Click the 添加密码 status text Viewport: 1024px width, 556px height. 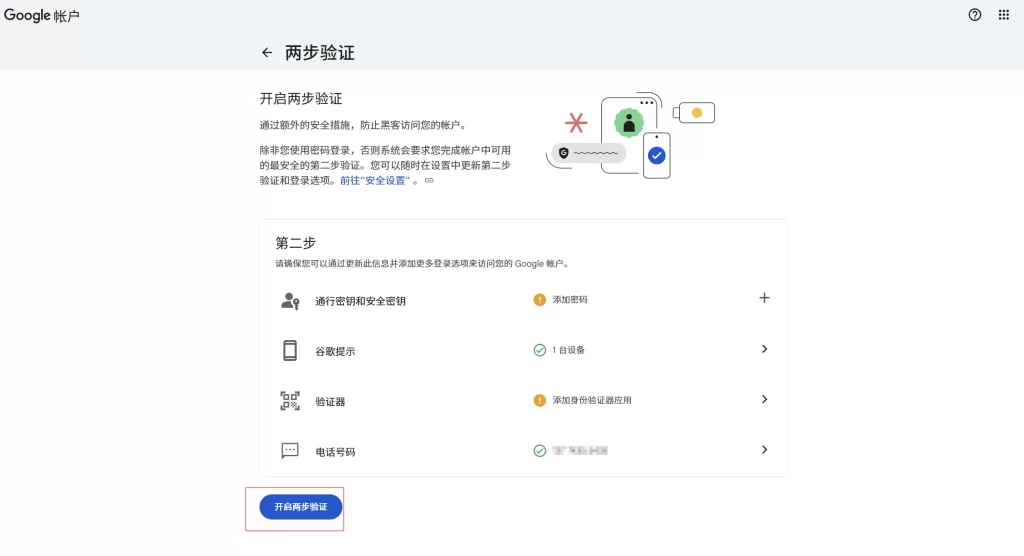569,300
